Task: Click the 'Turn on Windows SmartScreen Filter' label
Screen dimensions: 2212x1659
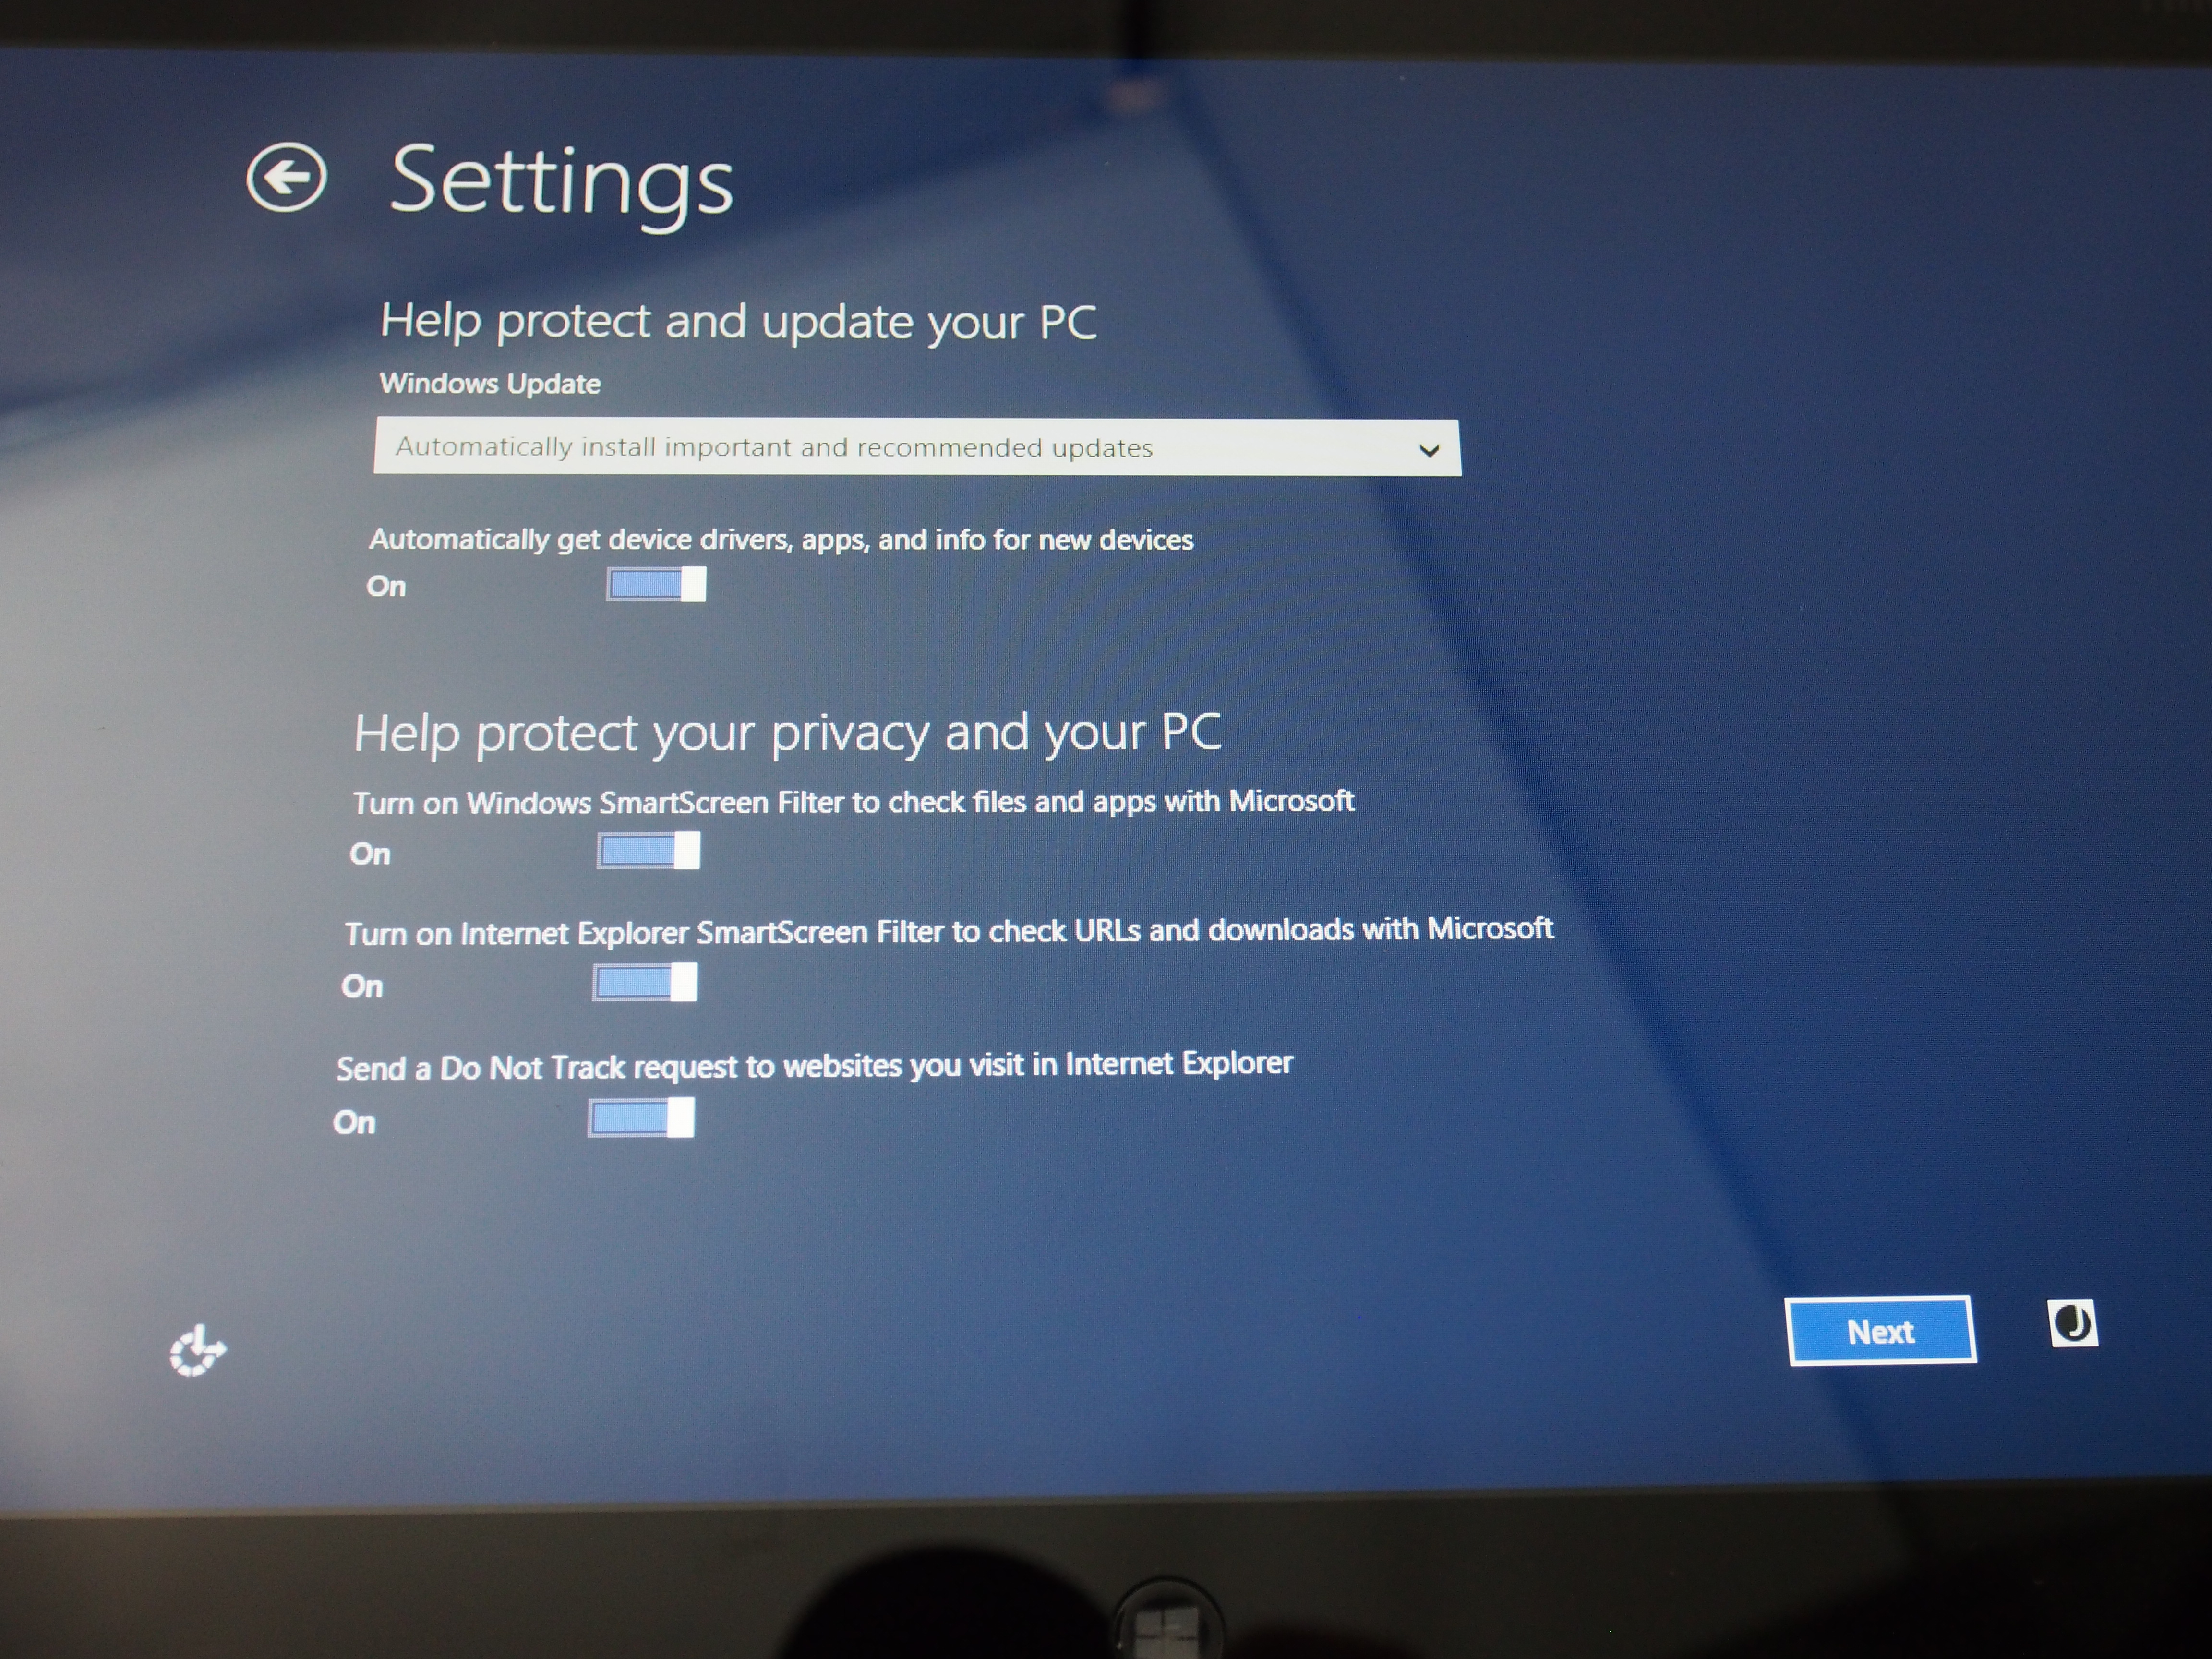Action: [853, 802]
